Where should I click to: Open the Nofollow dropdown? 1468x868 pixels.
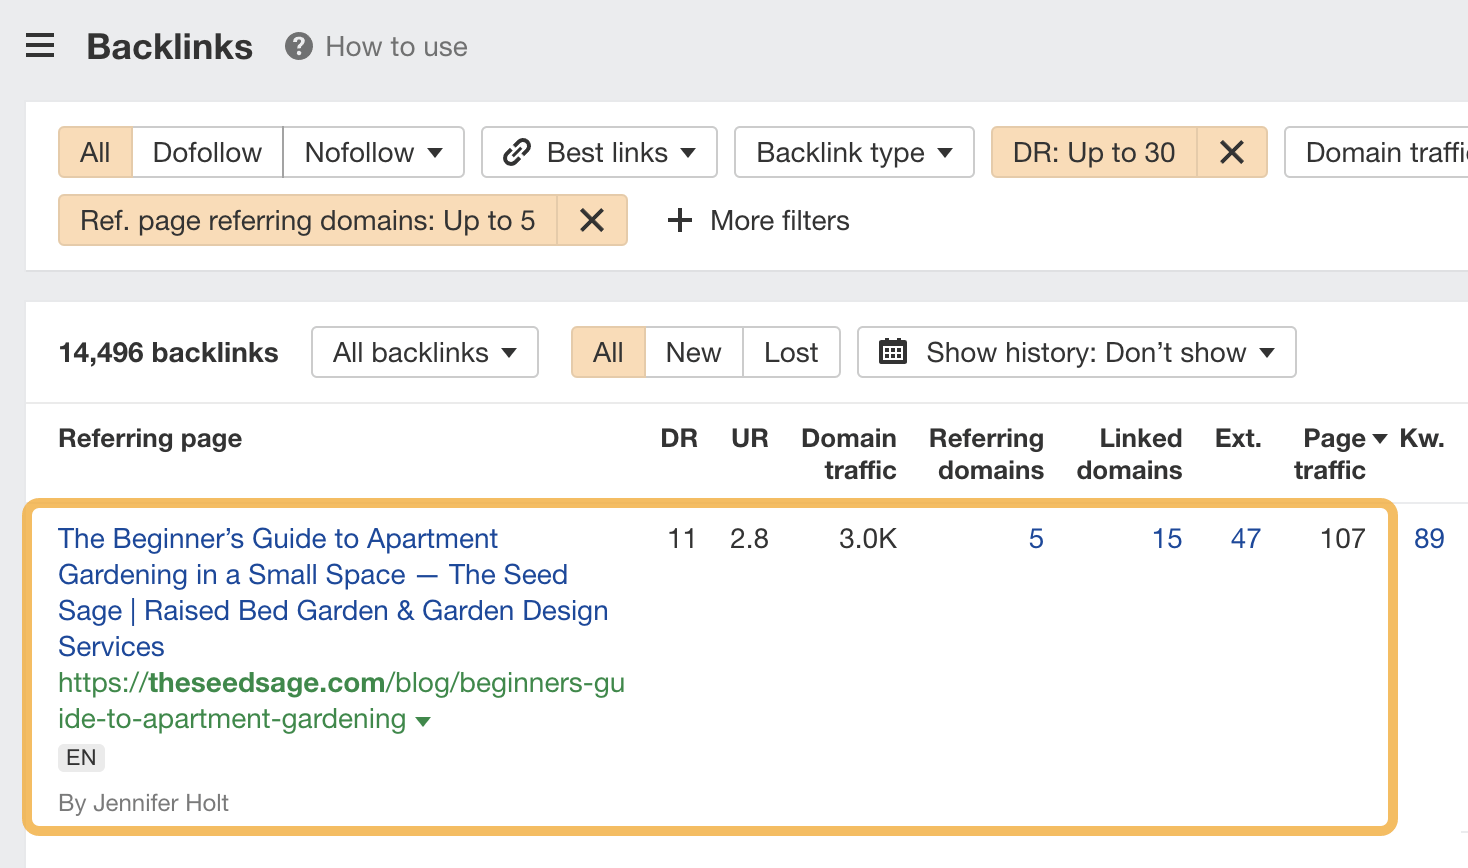[x=373, y=152]
